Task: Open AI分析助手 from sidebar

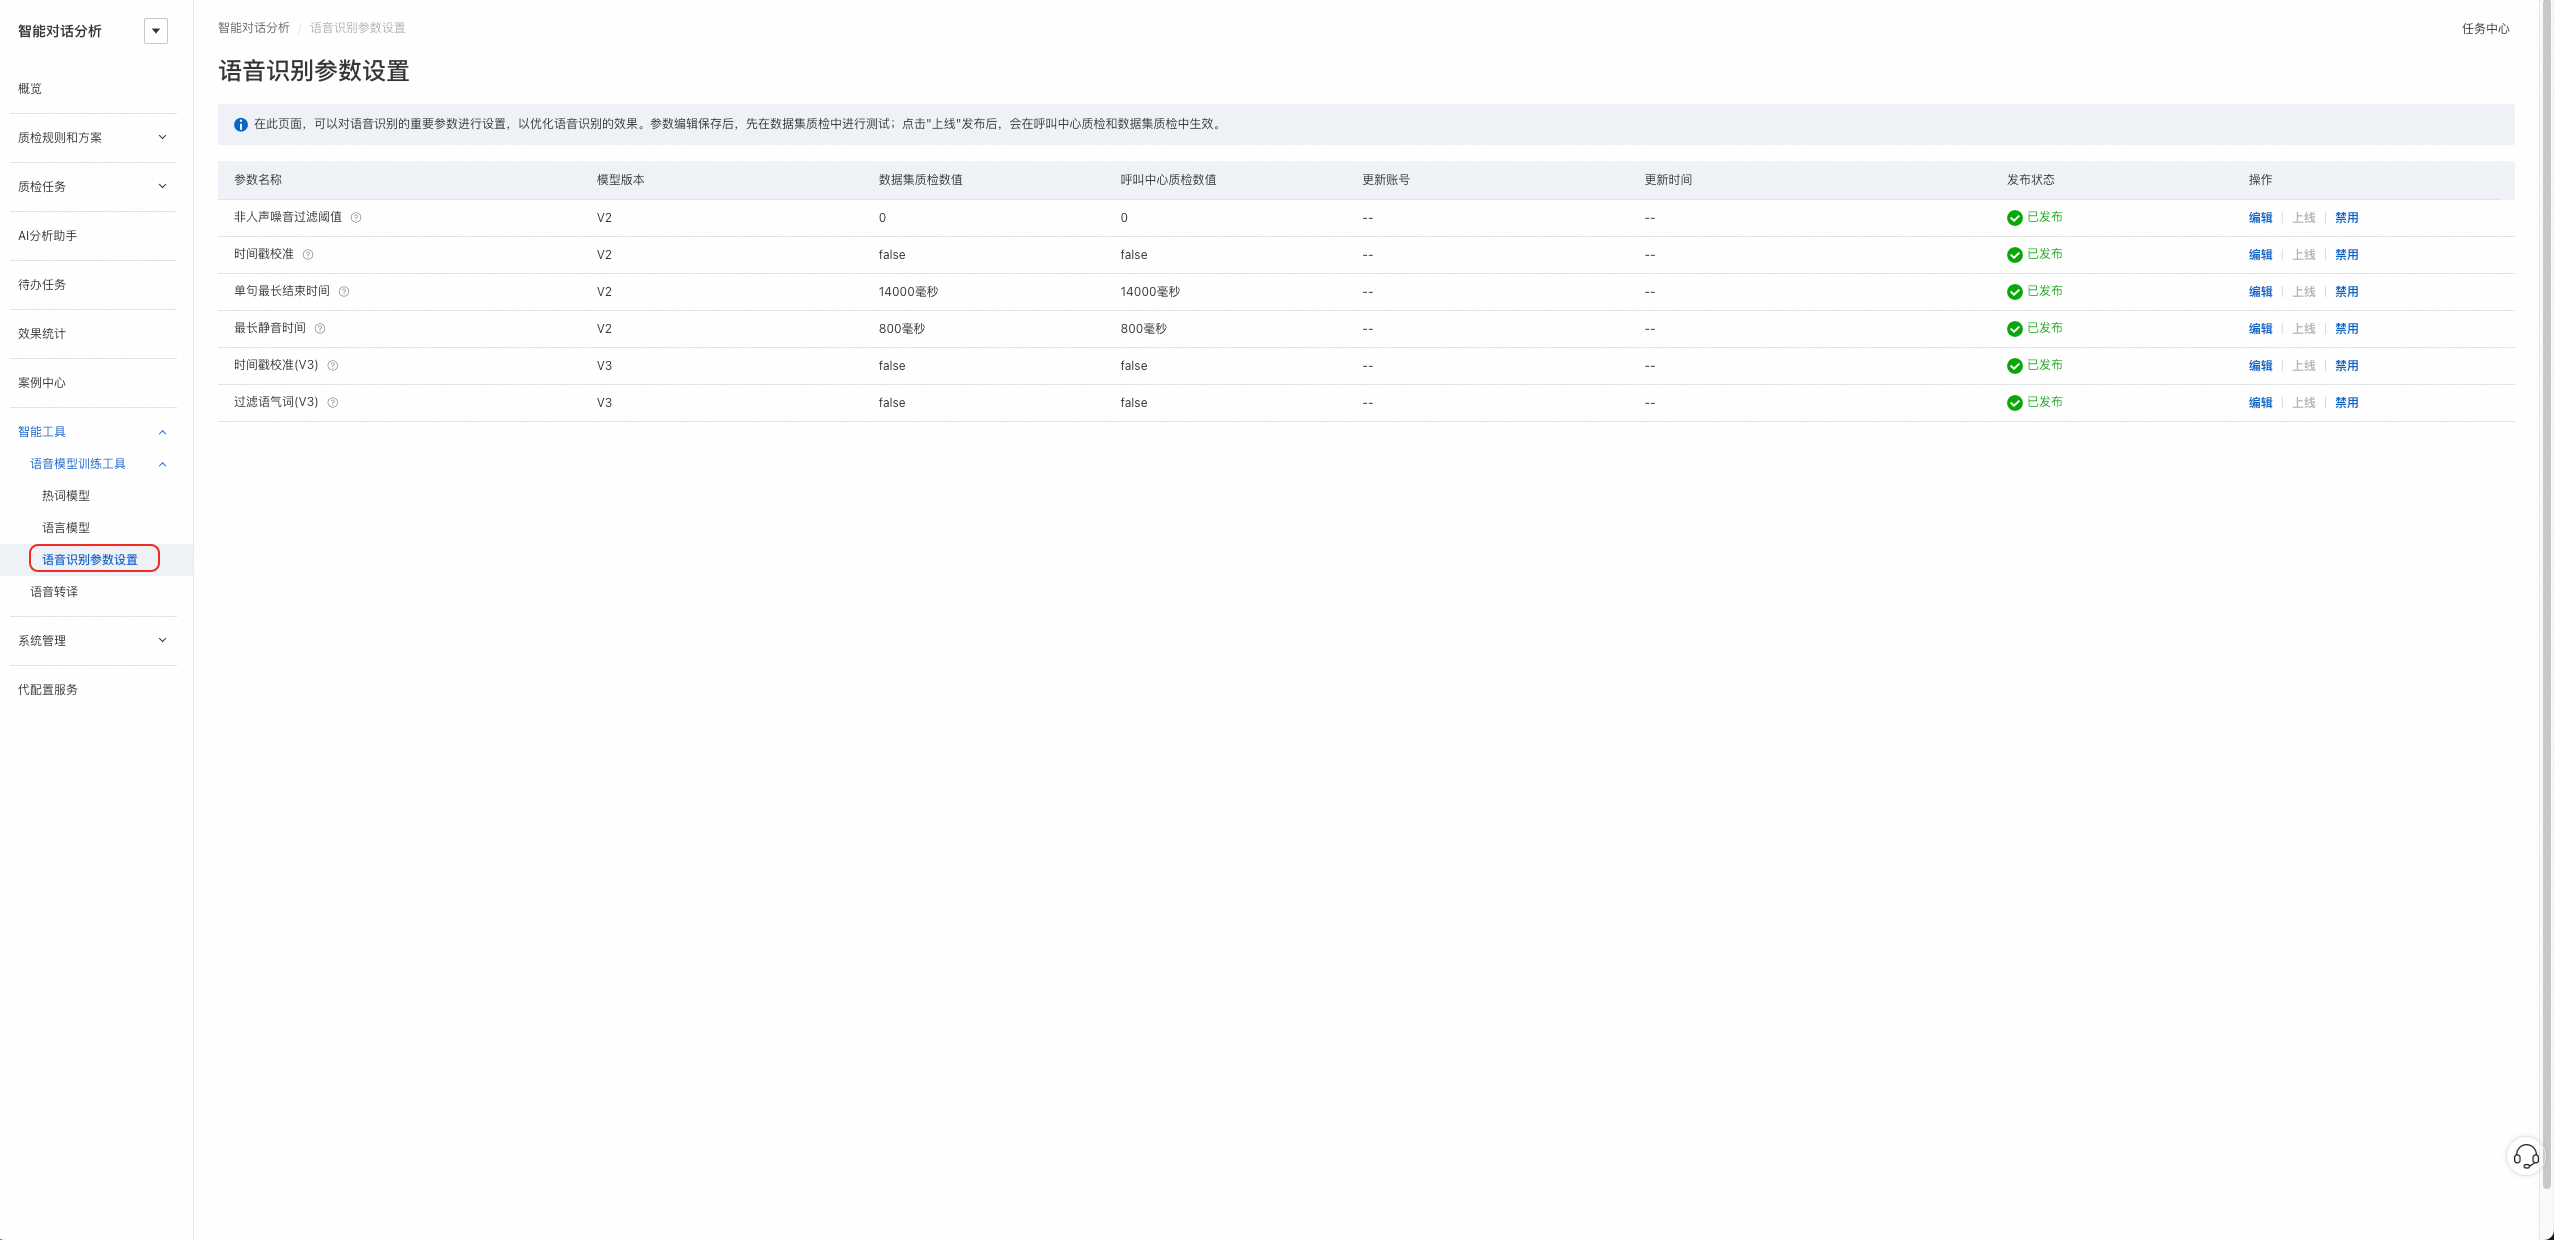Action: point(48,236)
